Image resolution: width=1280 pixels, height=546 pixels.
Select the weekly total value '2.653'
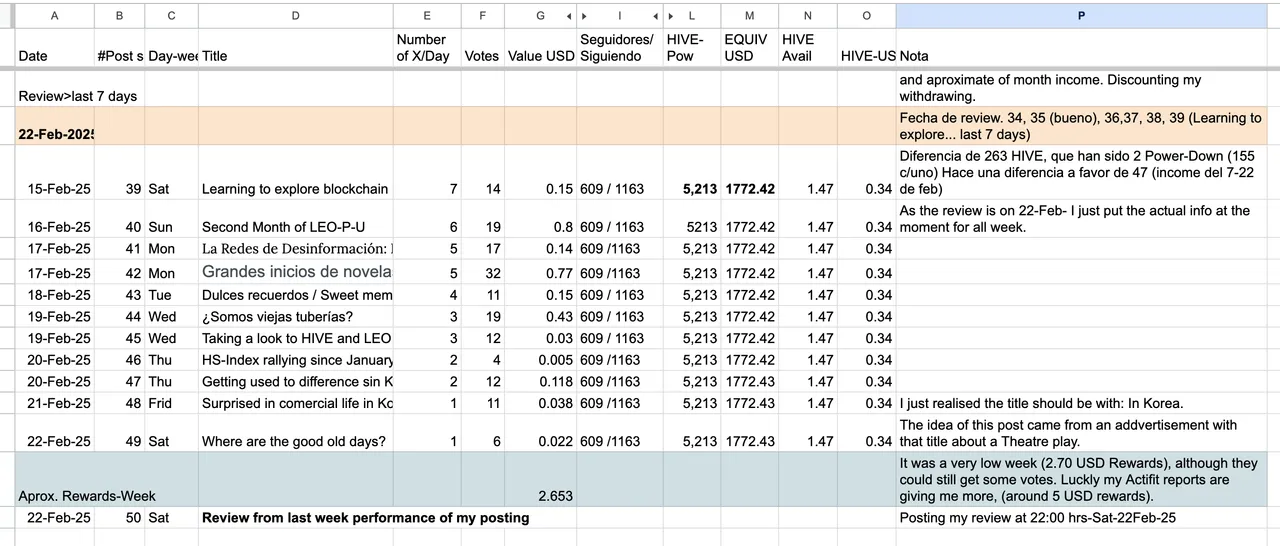click(x=540, y=479)
